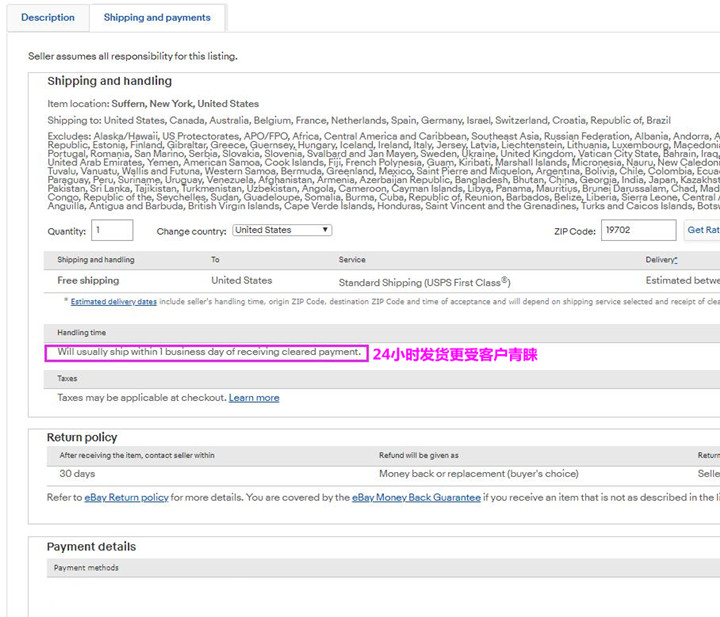Click the Free shipping table cell
This screenshot has height=617, width=720.
88,281
